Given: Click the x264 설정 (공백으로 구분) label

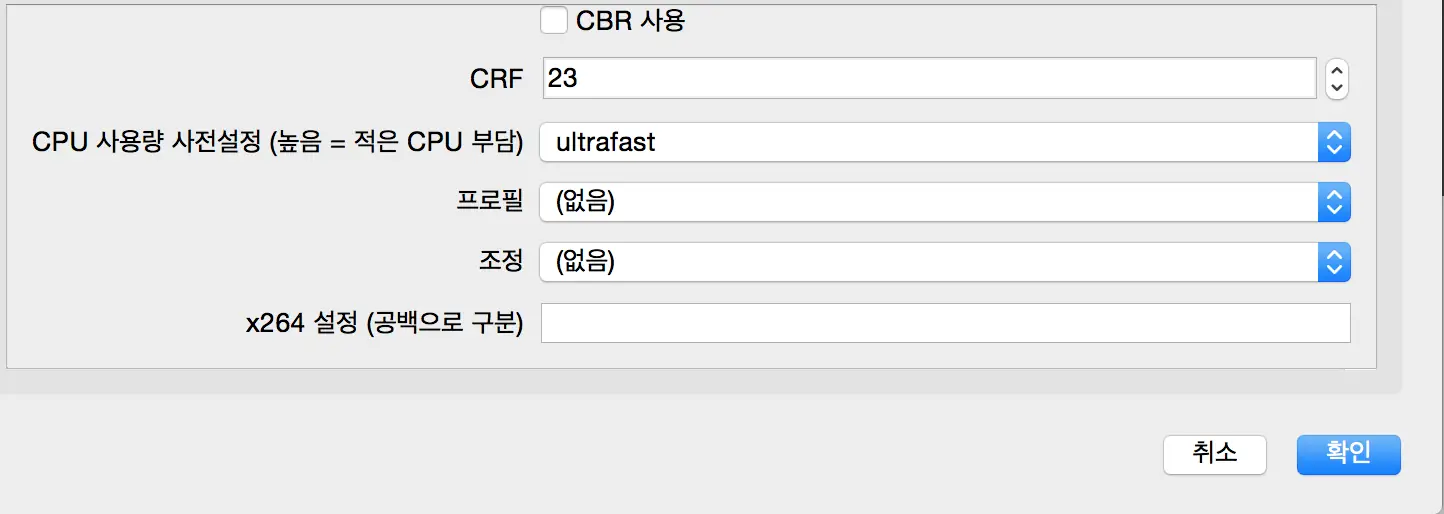Looking at the screenshot, I should click(x=385, y=323).
